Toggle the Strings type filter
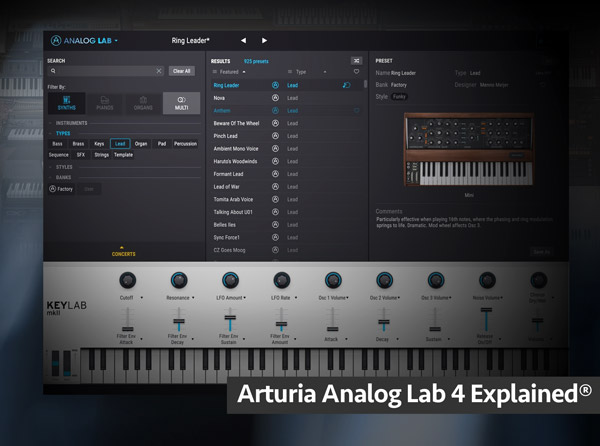 pyautogui.click(x=101, y=155)
